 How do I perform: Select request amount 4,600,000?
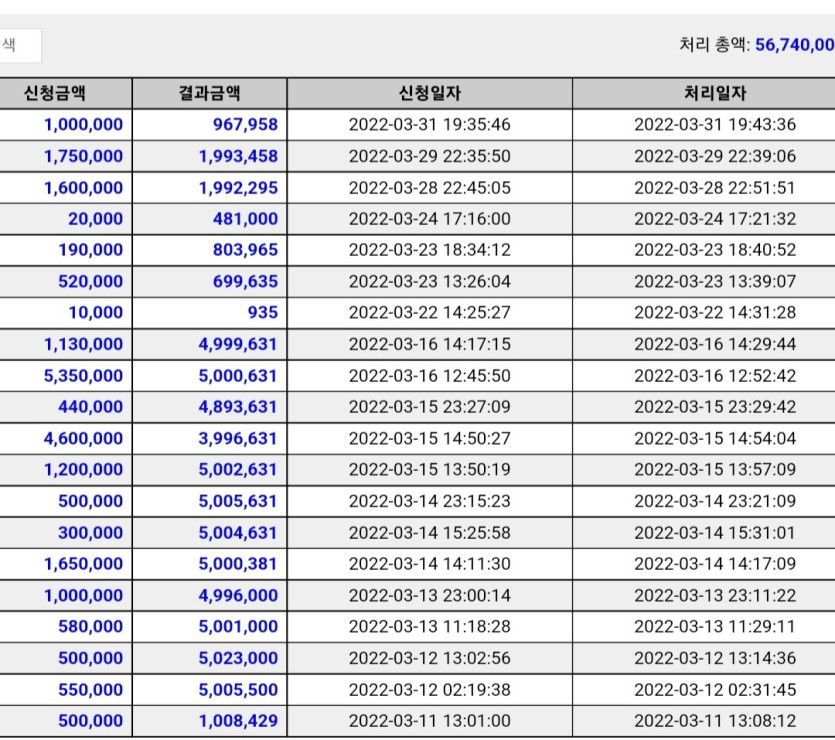coord(83,439)
